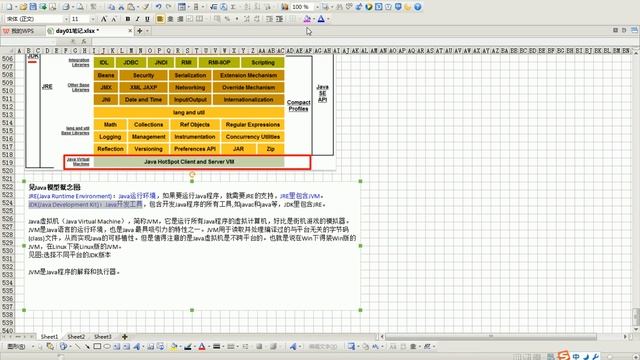Screen dimensions: 640x360
Task: Apply shape fill in the drawing toolbar
Action: coord(173,347)
